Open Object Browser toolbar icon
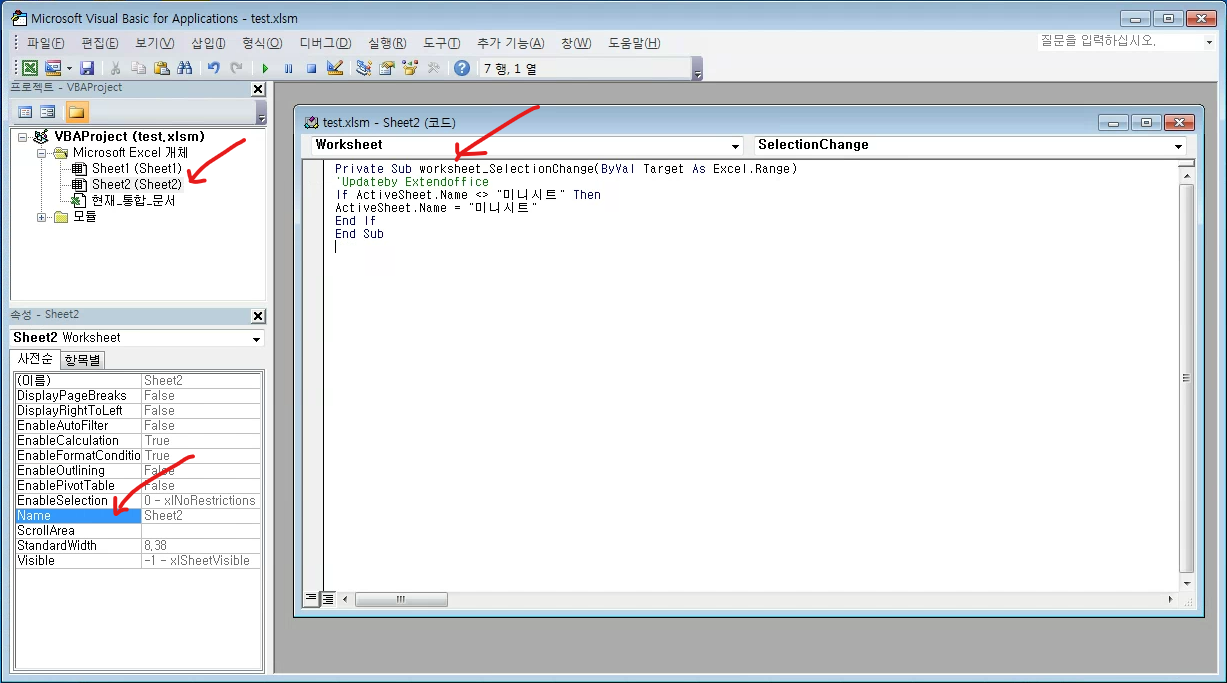Image resolution: width=1227 pixels, height=683 pixels. (x=410, y=68)
